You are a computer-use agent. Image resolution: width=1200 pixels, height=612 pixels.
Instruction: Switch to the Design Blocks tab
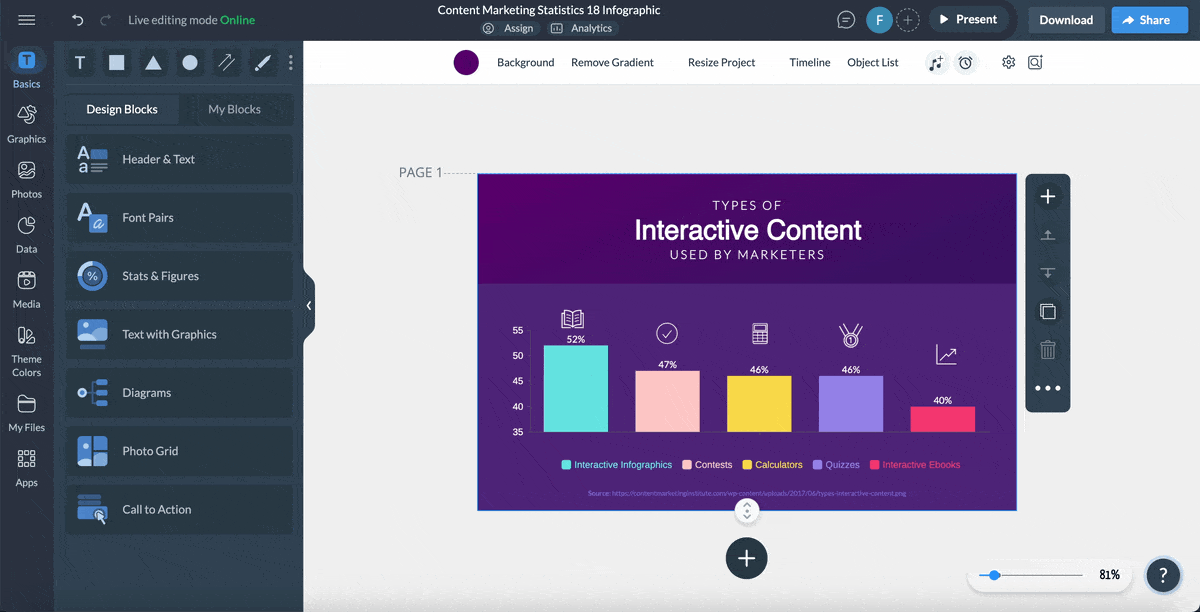click(x=121, y=109)
